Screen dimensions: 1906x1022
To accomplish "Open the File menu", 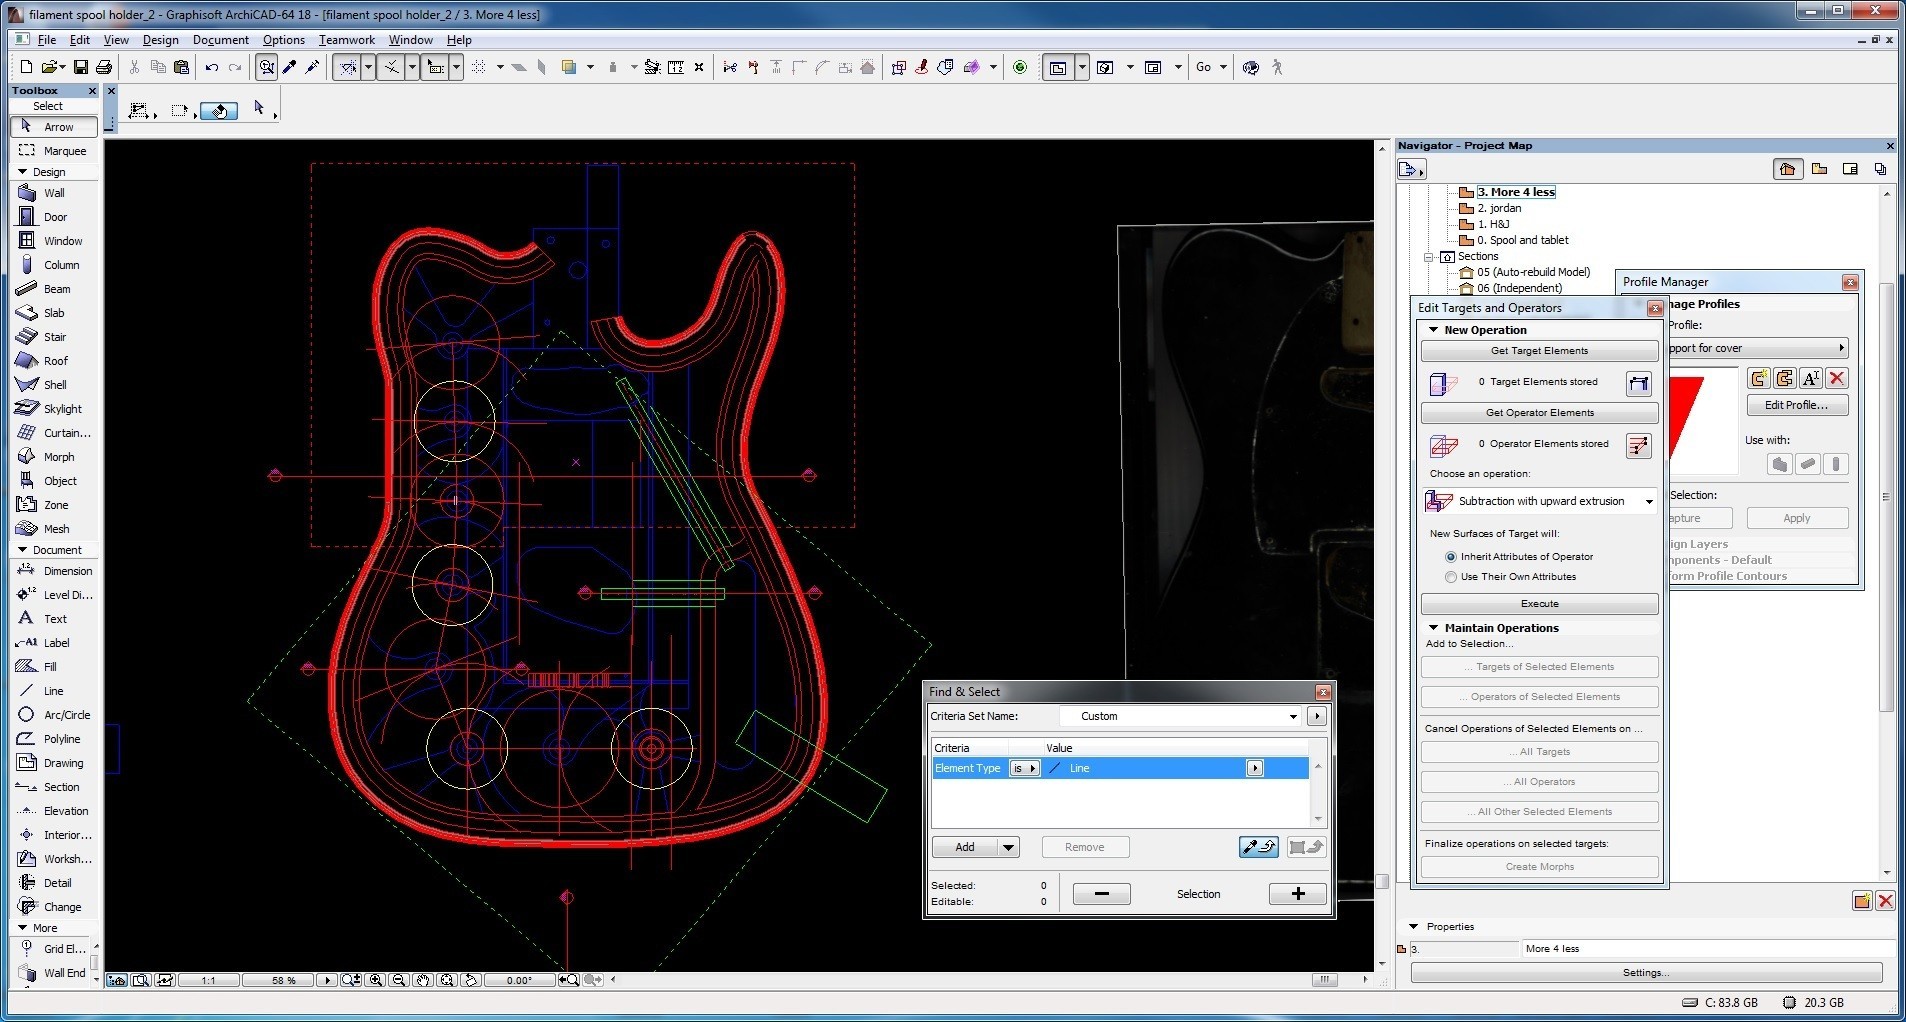I will click(x=46, y=40).
